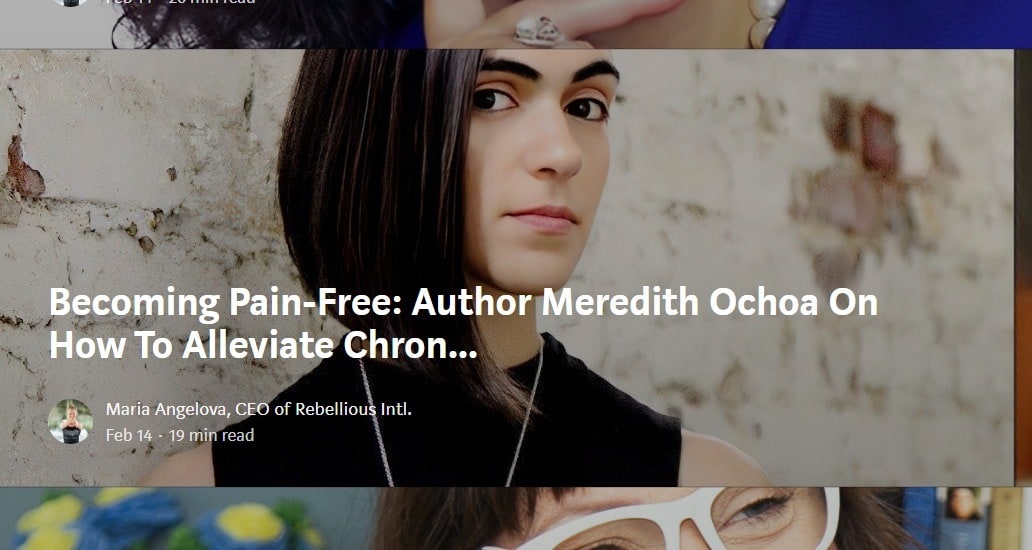This screenshot has width=1032, height=550.
Task: Select the "19 min read" label
Action: pyautogui.click(x=211, y=436)
